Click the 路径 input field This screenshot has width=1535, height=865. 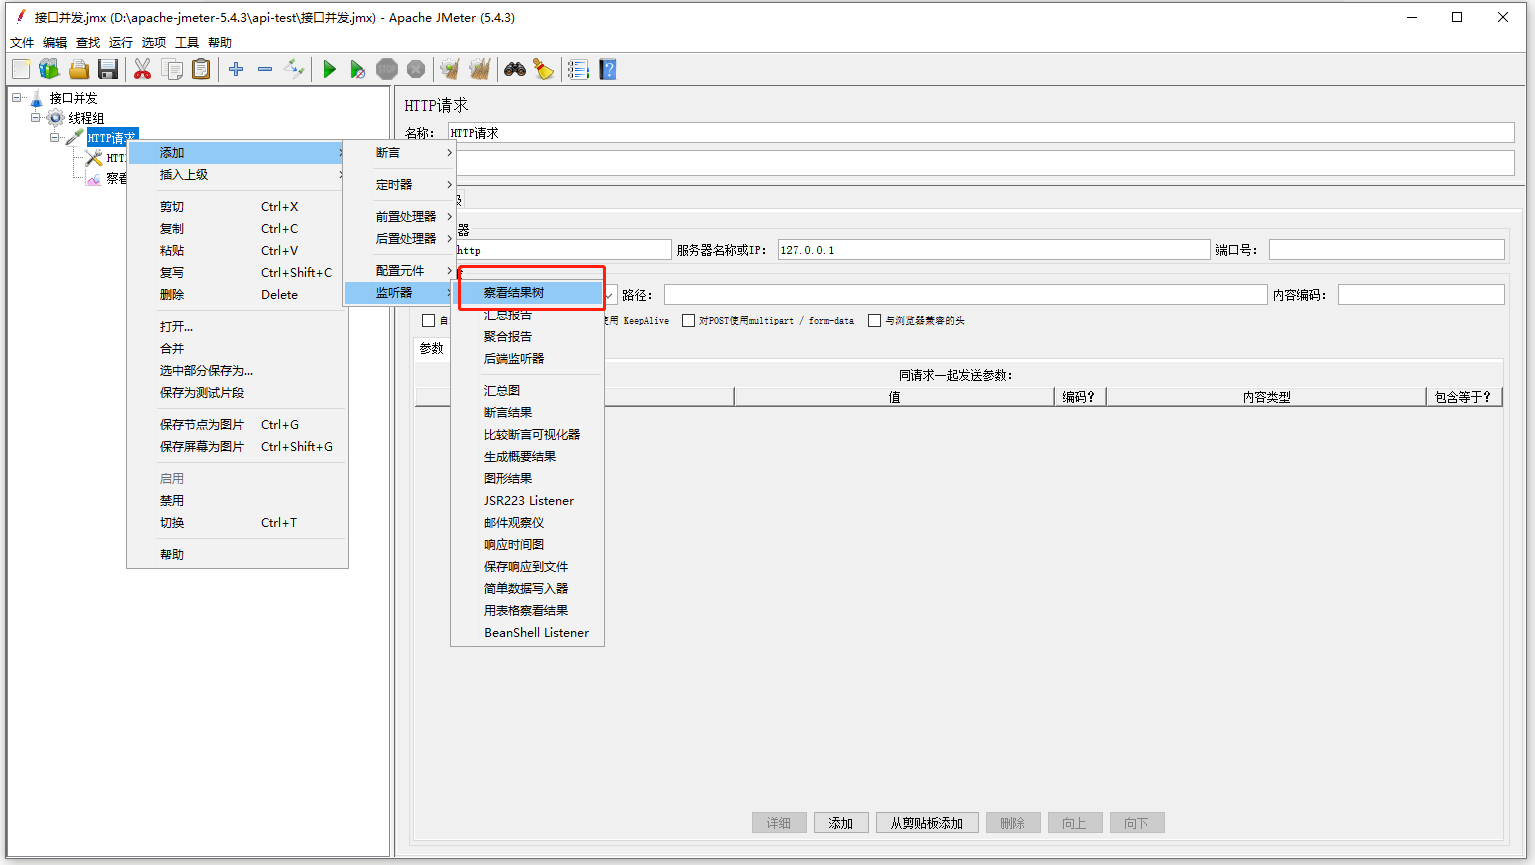966,294
